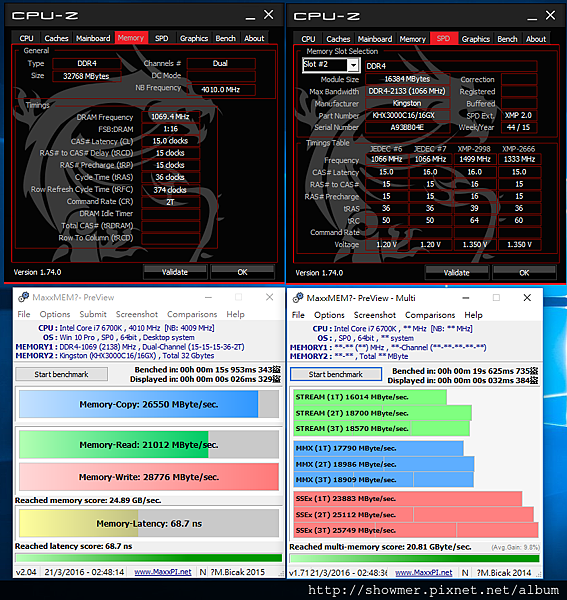
Task: Click the Module Size 16384 MBytes field
Action: pos(407,79)
